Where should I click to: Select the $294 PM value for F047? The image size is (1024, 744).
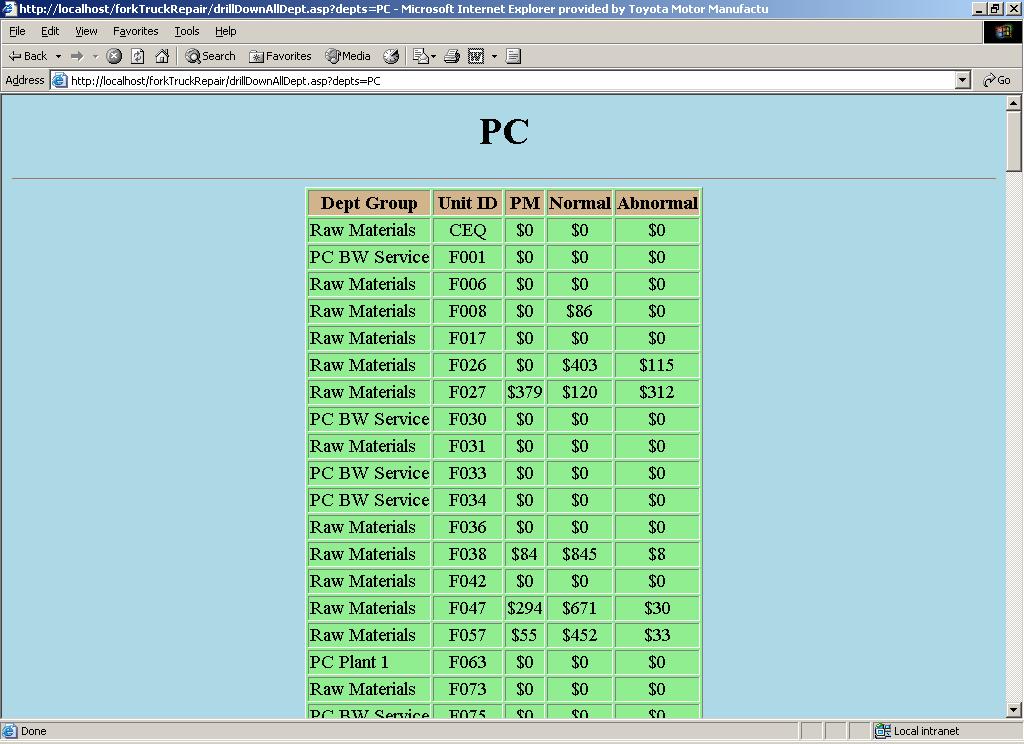click(x=525, y=608)
